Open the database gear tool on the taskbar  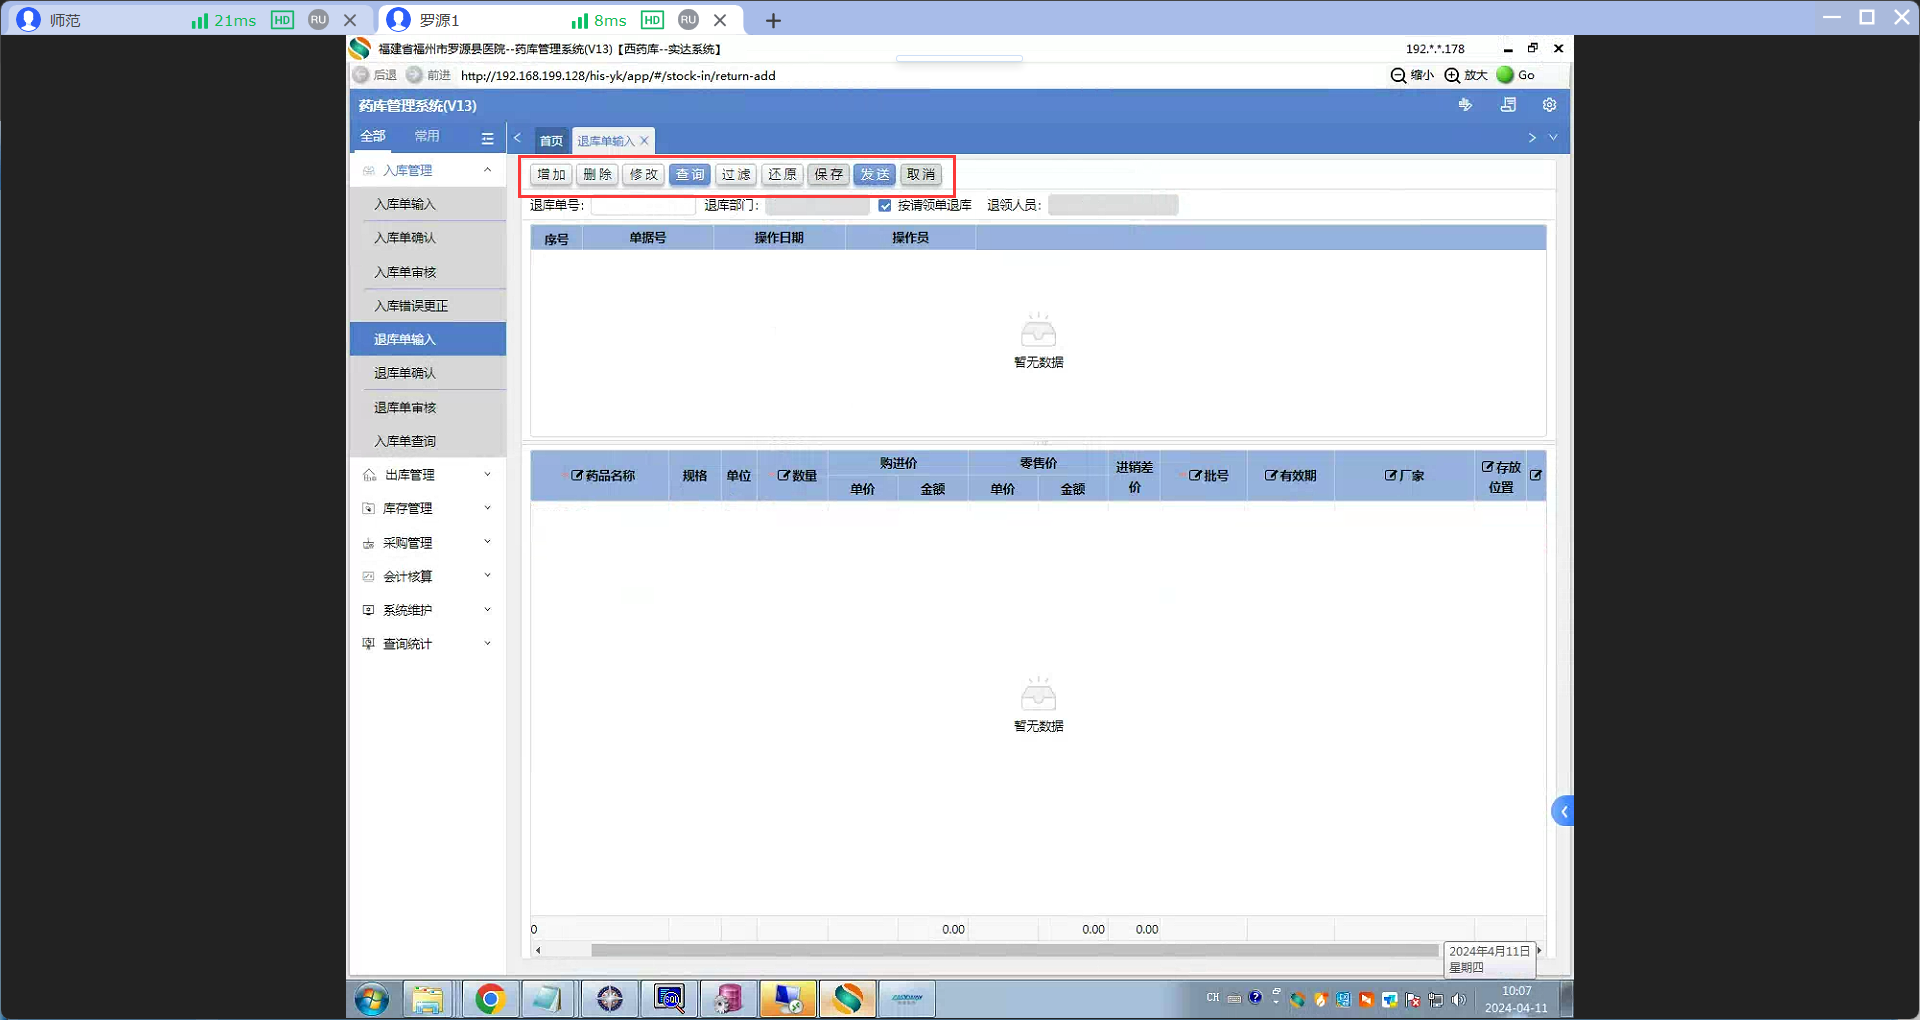[728, 998]
